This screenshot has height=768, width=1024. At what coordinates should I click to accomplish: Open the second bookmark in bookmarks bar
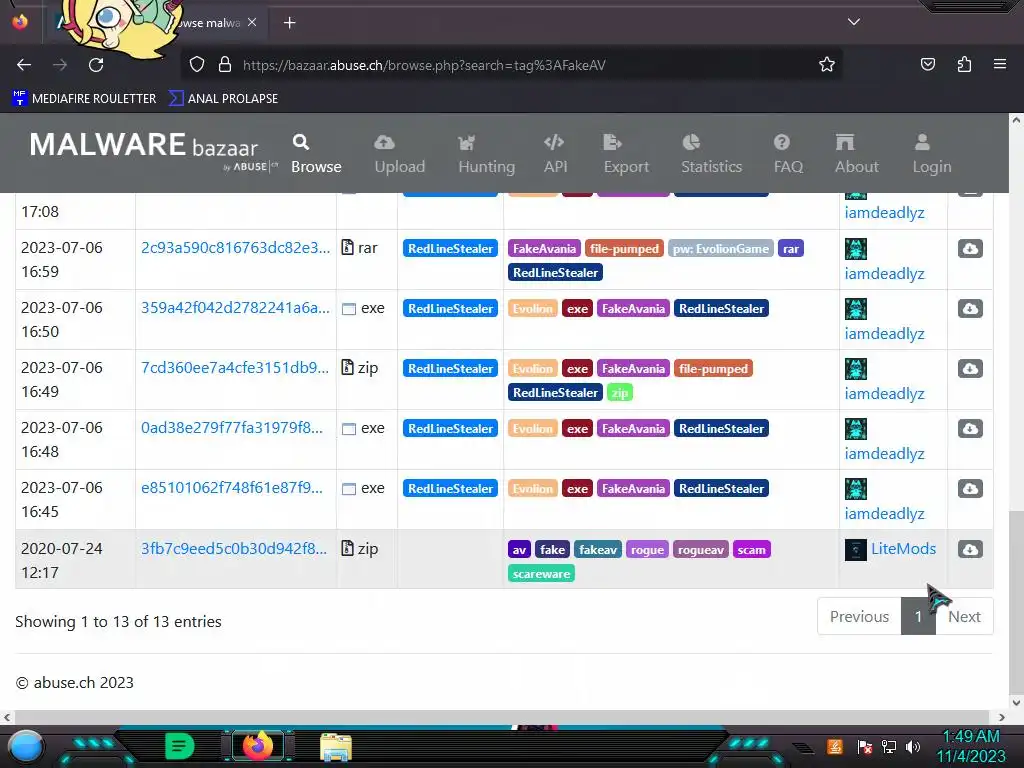point(223,99)
